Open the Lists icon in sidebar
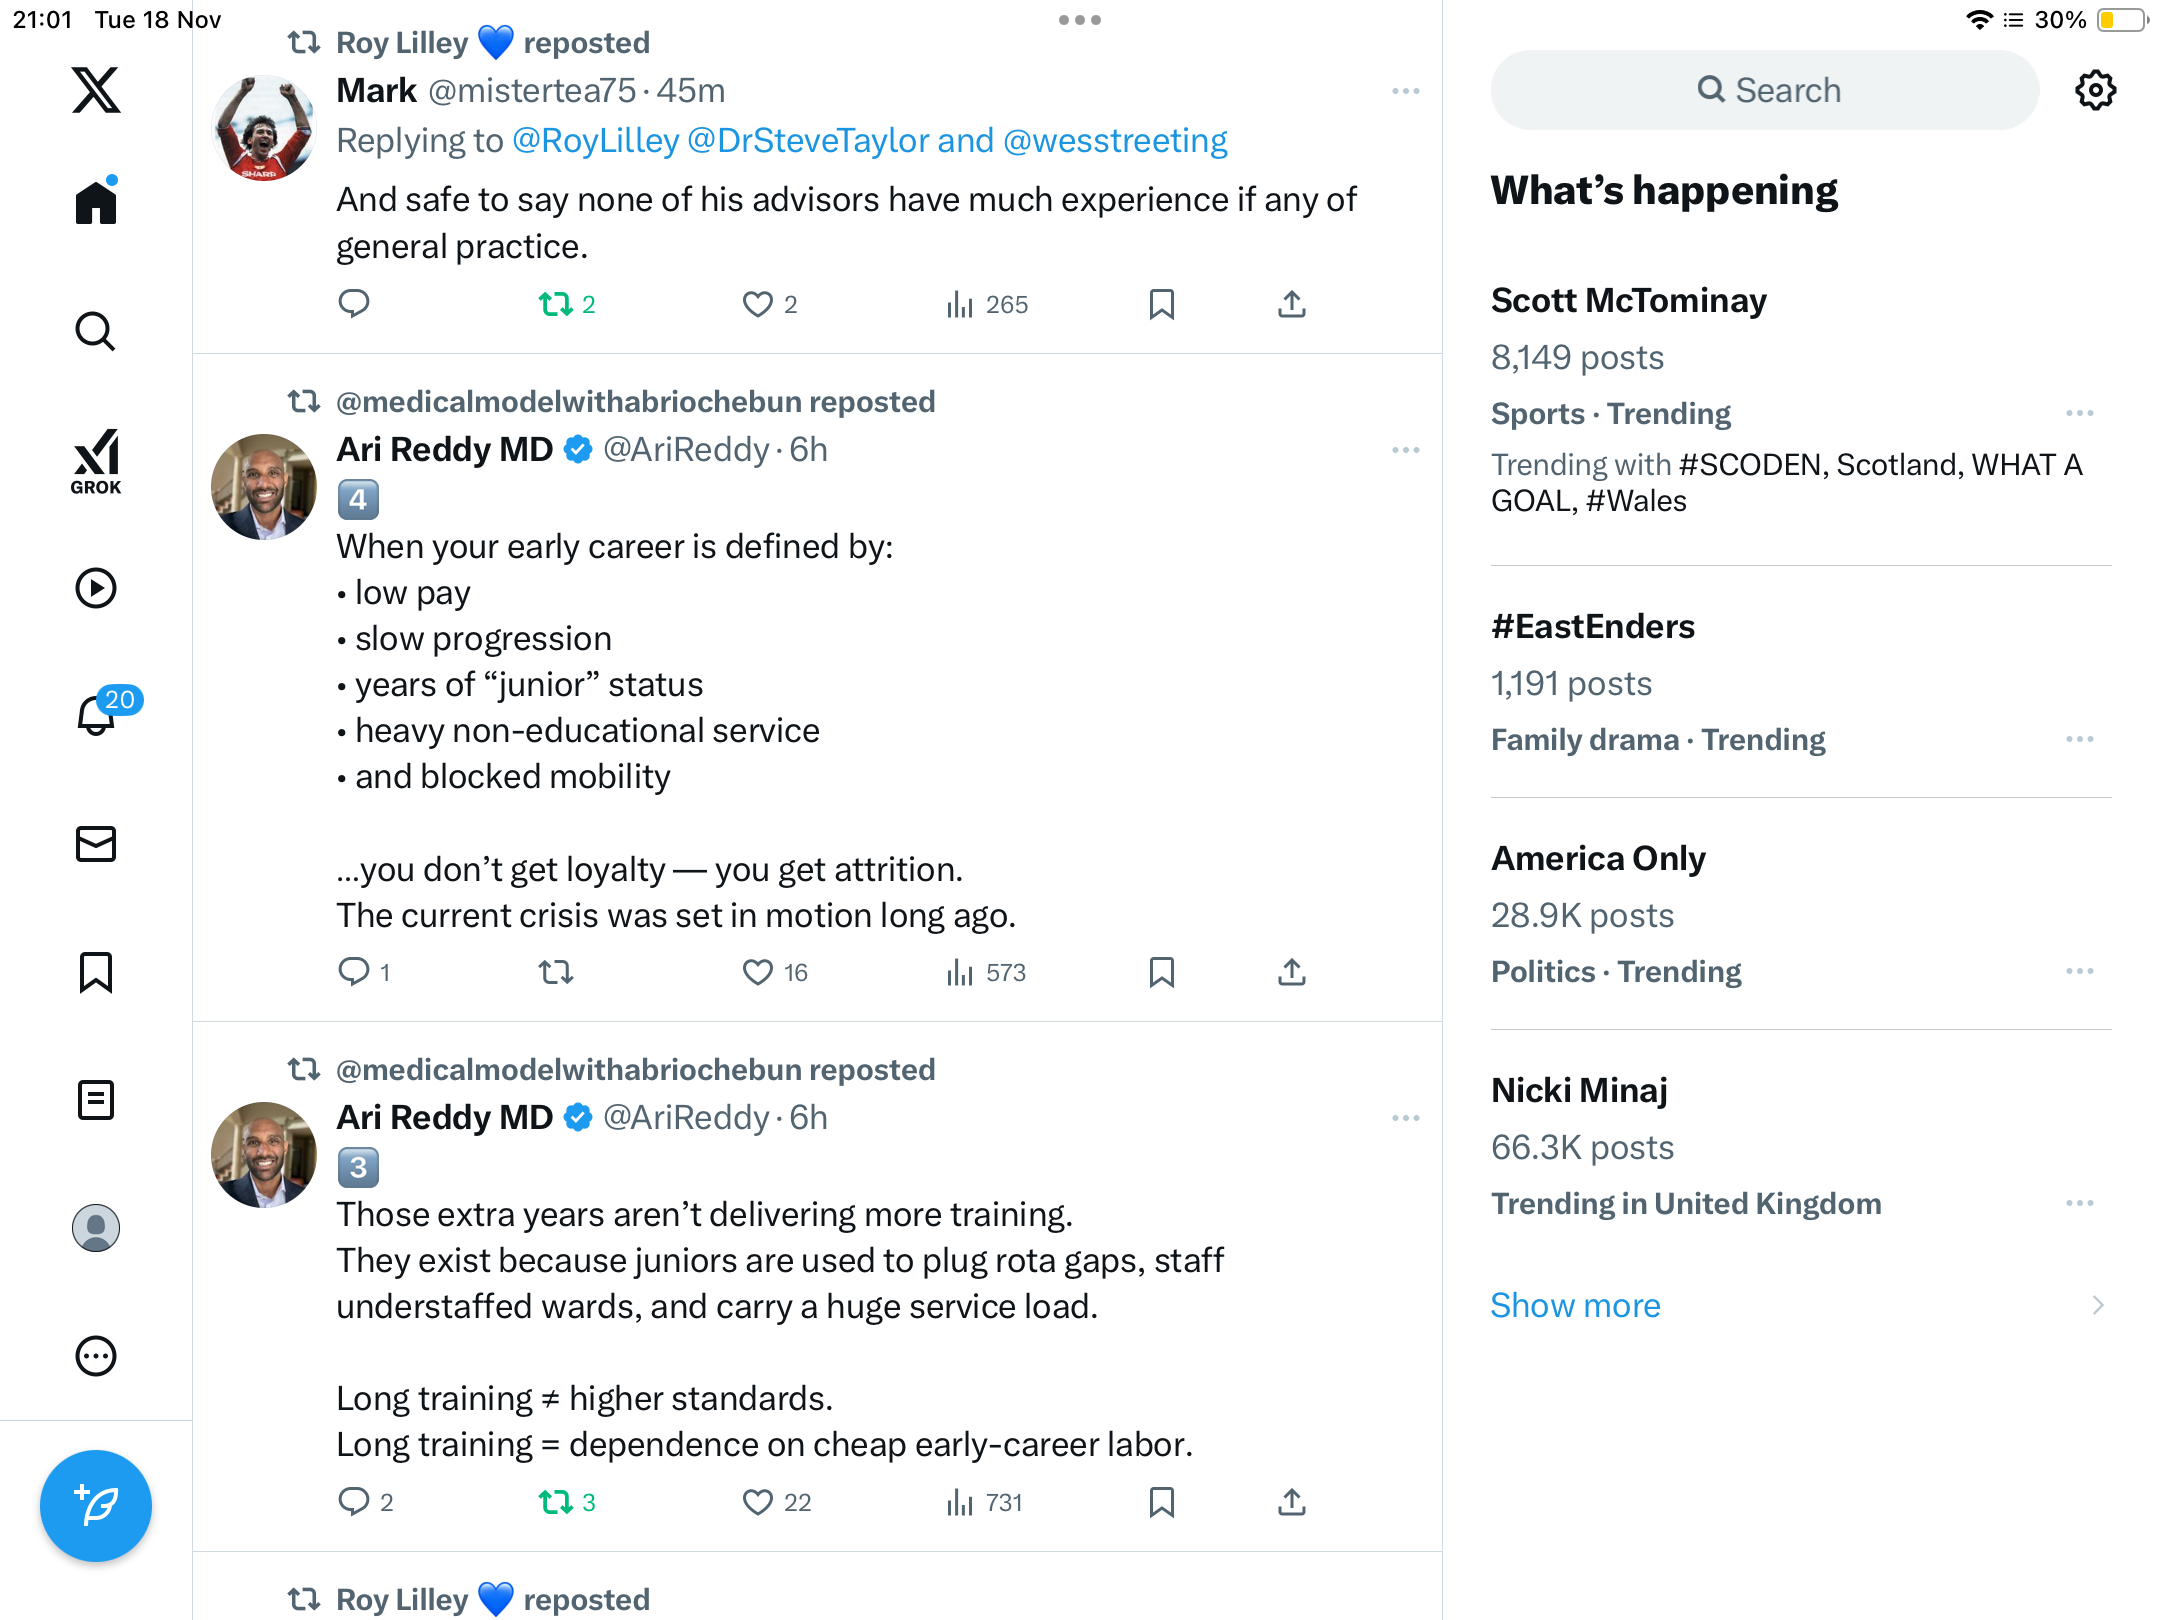Image resolution: width=2160 pixels, height=1620 pixels. [x=96, y=1100]
